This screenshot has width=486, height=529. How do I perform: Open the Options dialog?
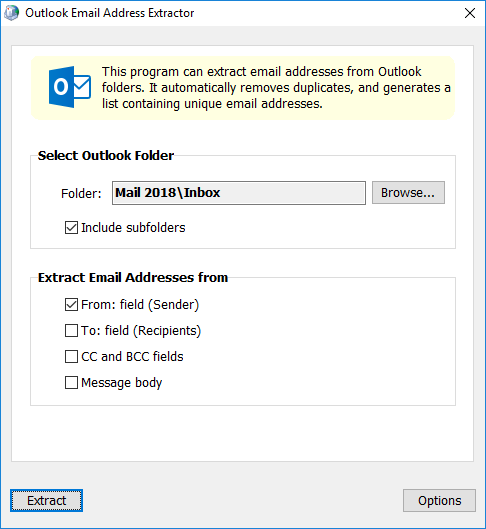point(439,501)
